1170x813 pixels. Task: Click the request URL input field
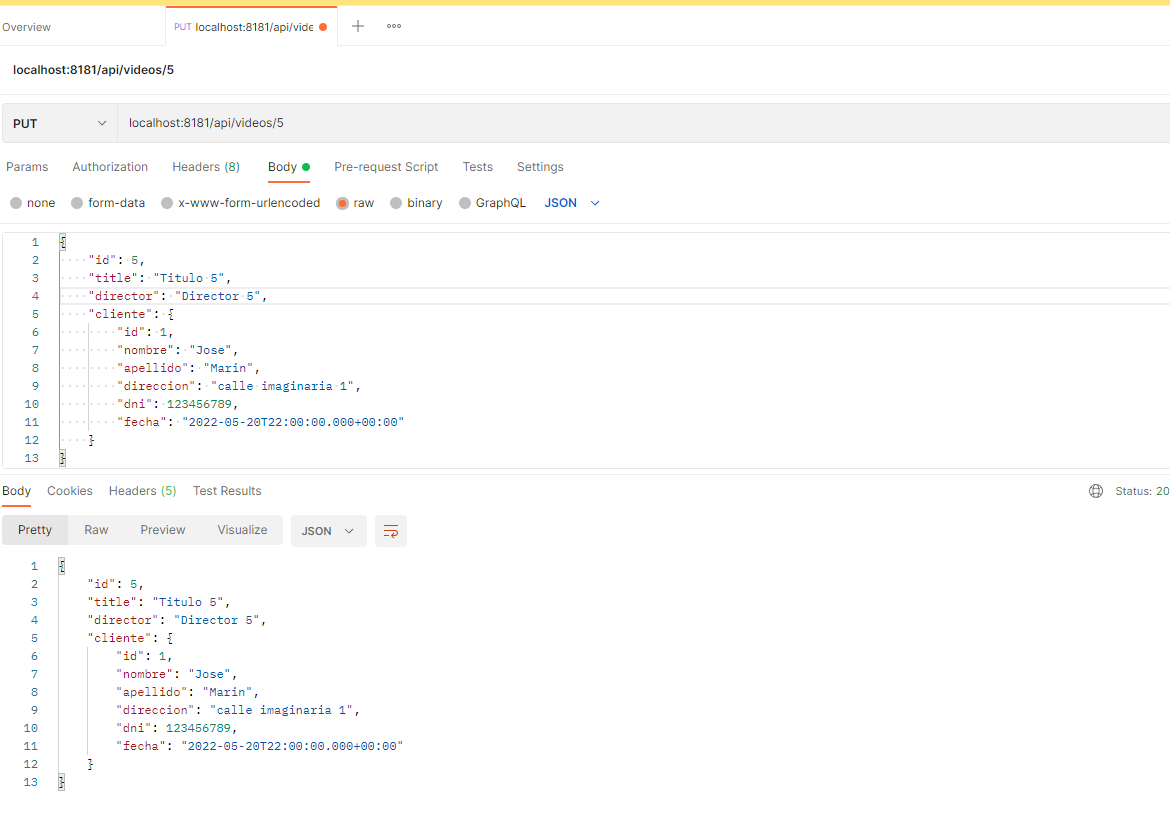400,122
